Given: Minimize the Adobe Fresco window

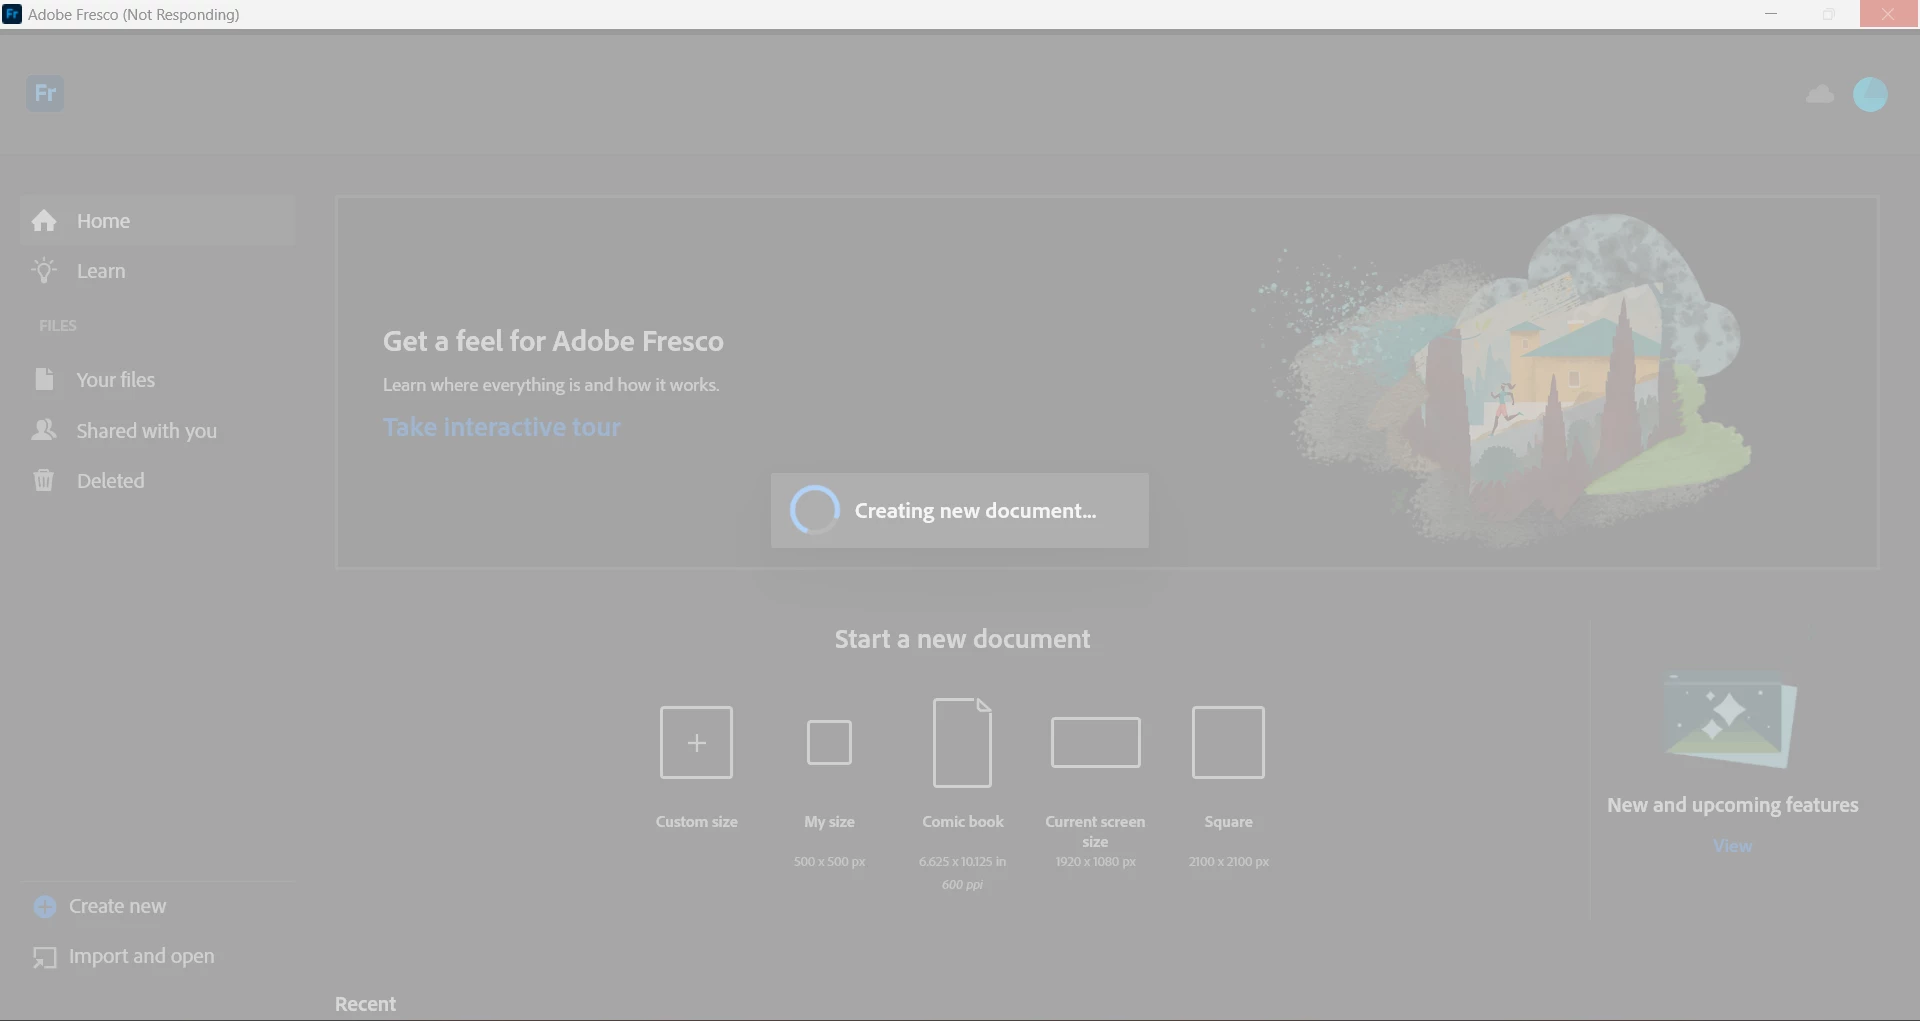Looking at the screenshot, I should tap(1771, 14).
